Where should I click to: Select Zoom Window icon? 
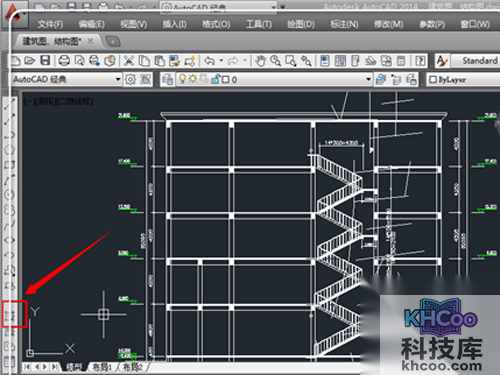[x=291, y=61]
